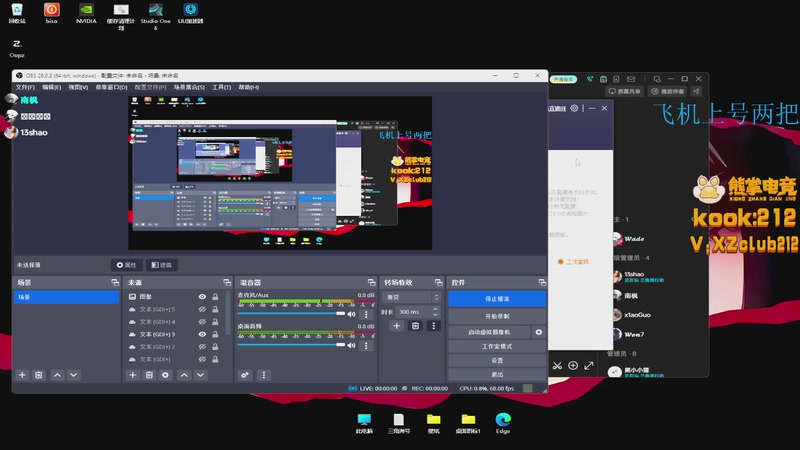Click the 停止推流 stop streaming button

pyautogui.click(x=497, y=298)
